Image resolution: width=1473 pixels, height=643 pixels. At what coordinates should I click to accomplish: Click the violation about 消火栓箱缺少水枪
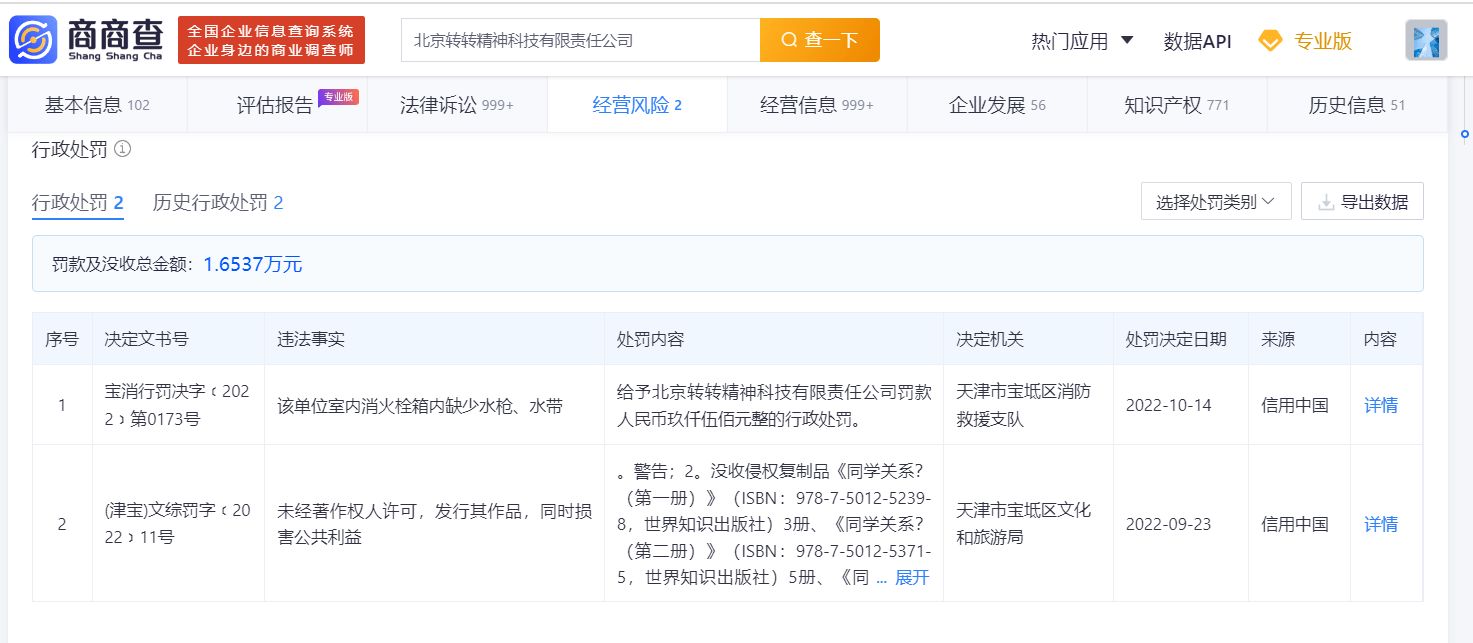coord(420,405)
